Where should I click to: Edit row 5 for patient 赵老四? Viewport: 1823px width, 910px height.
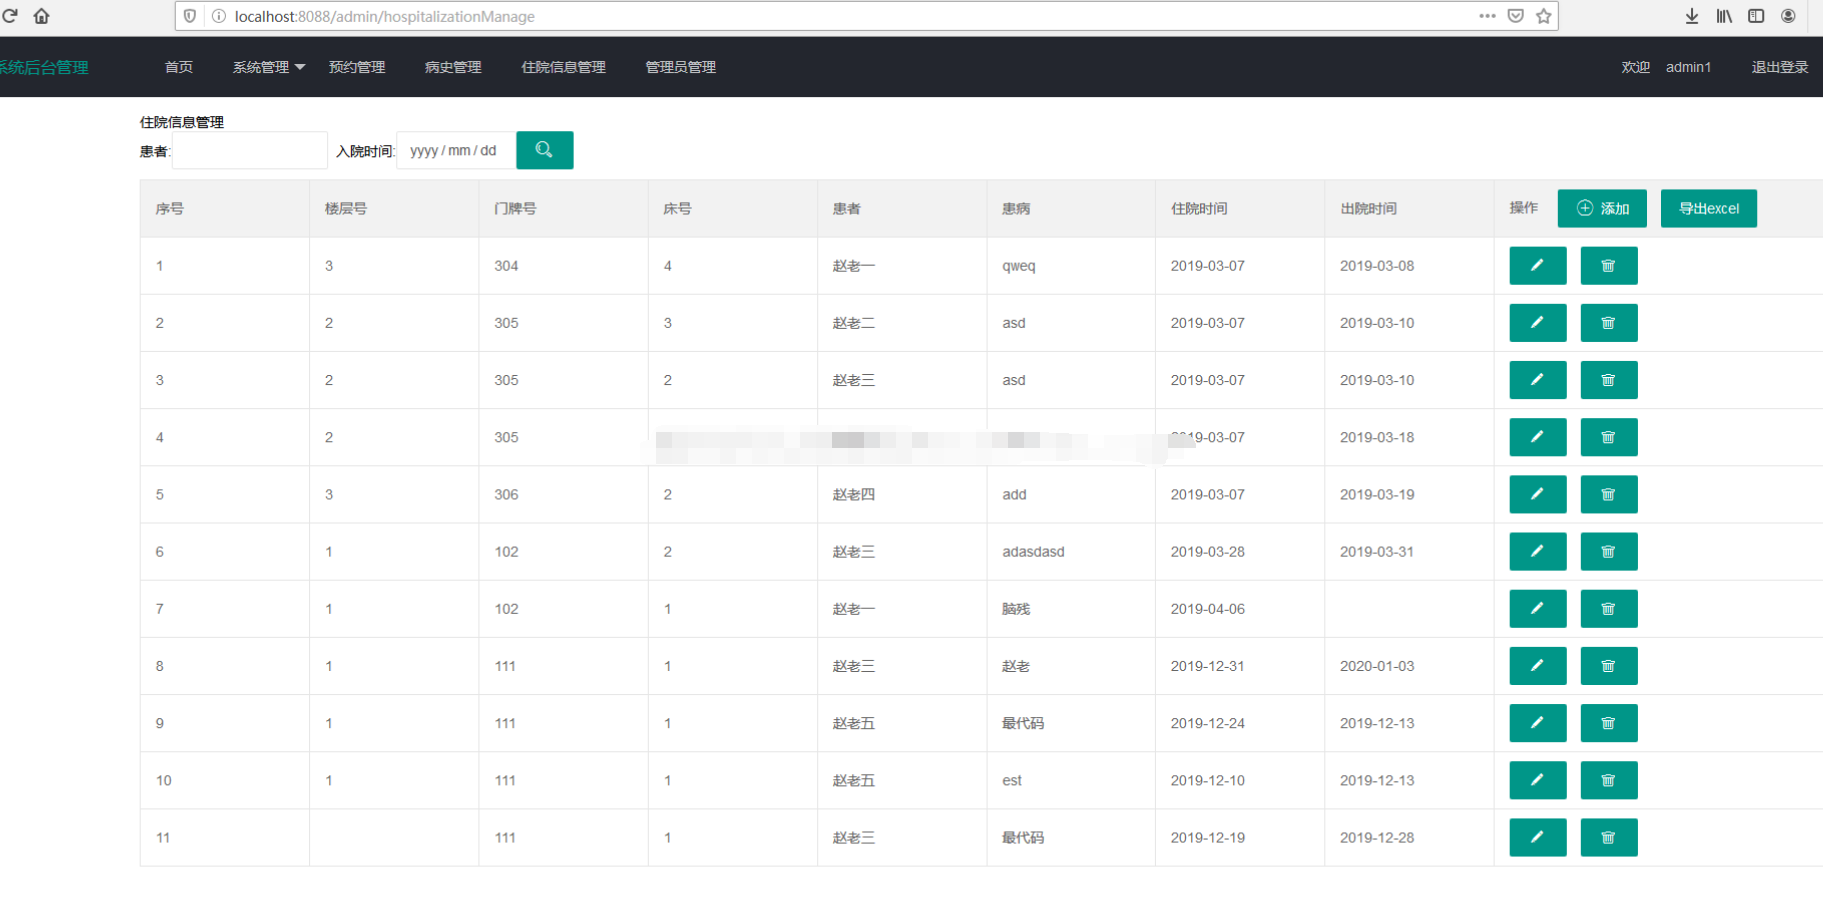click(x=1537, y=494)
